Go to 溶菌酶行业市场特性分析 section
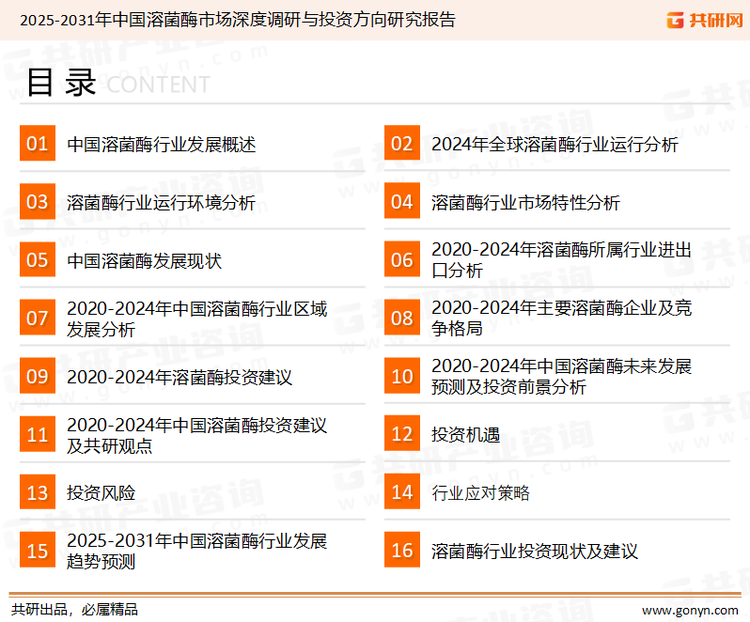Screen dimensions: 750x622 (526, 203)
